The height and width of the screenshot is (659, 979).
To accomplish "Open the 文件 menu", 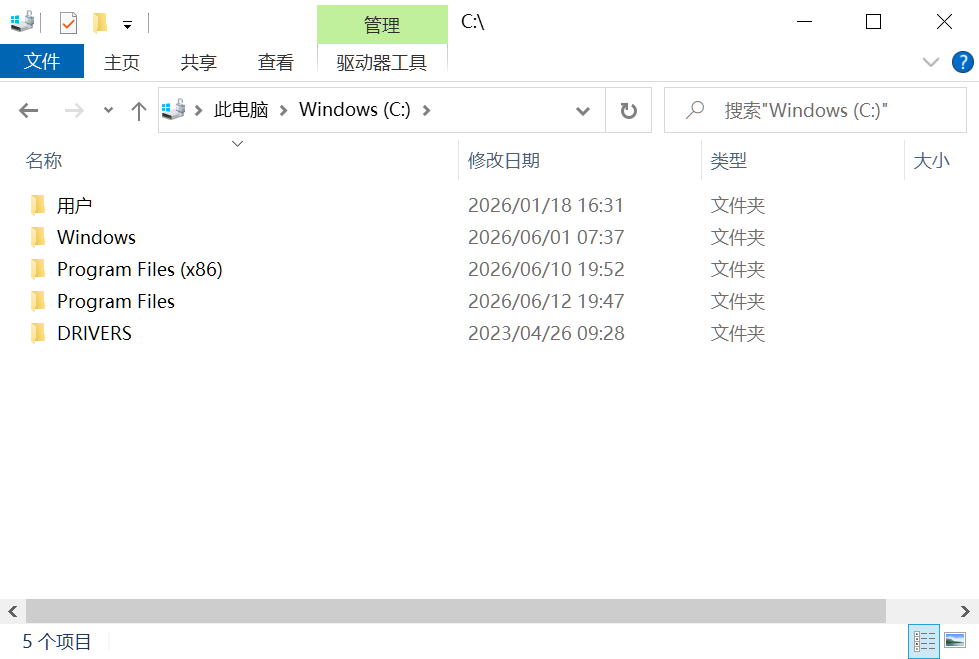I will coord(42,61).
